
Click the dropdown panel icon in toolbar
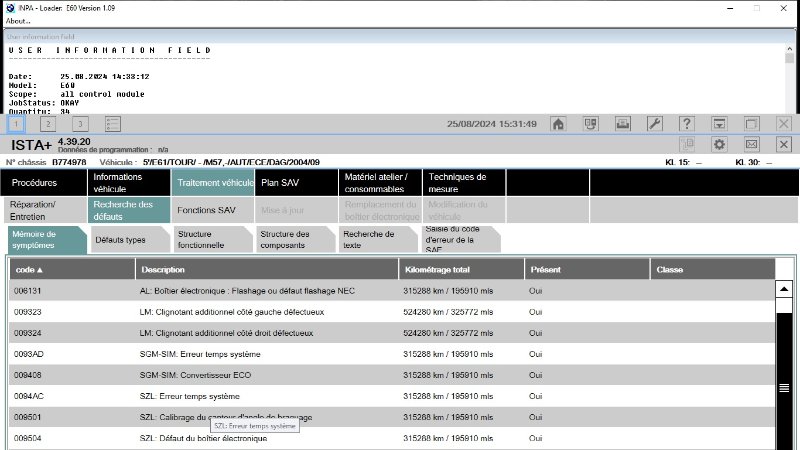coord(719,124)
